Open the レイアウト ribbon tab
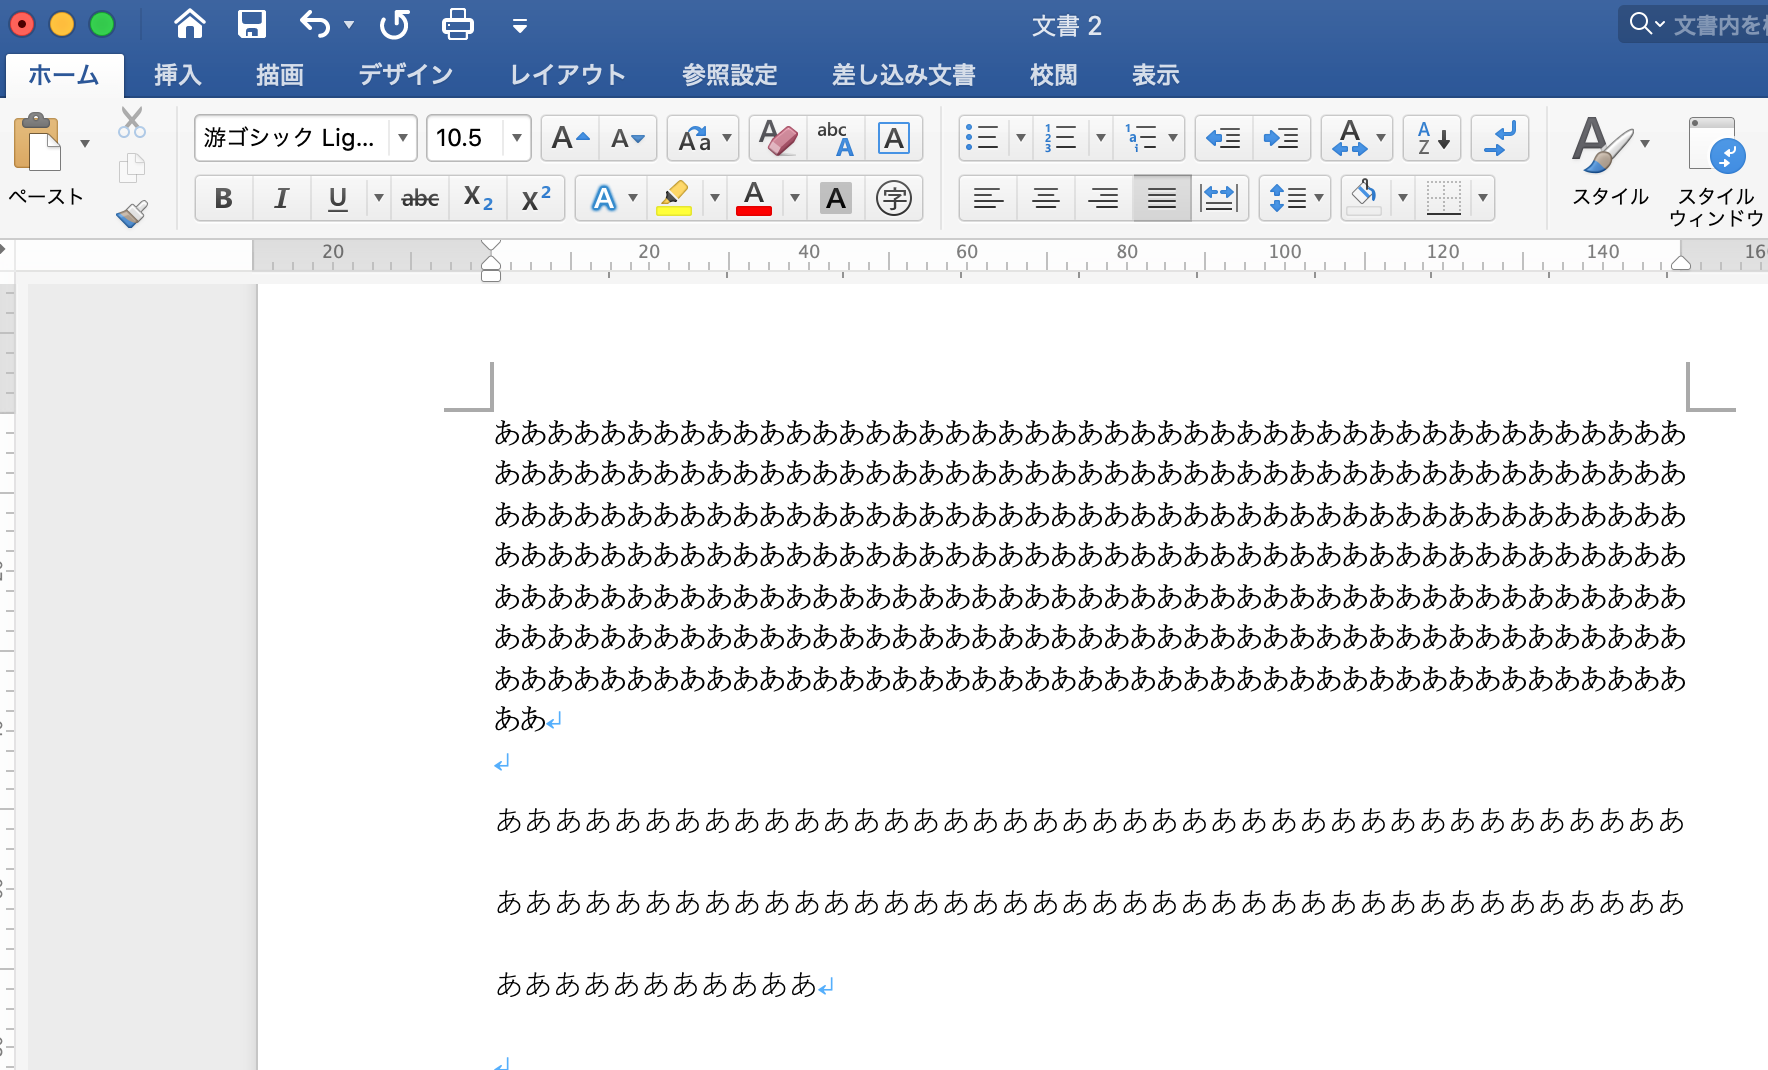 pyautogui.click(x=567, y=75)
